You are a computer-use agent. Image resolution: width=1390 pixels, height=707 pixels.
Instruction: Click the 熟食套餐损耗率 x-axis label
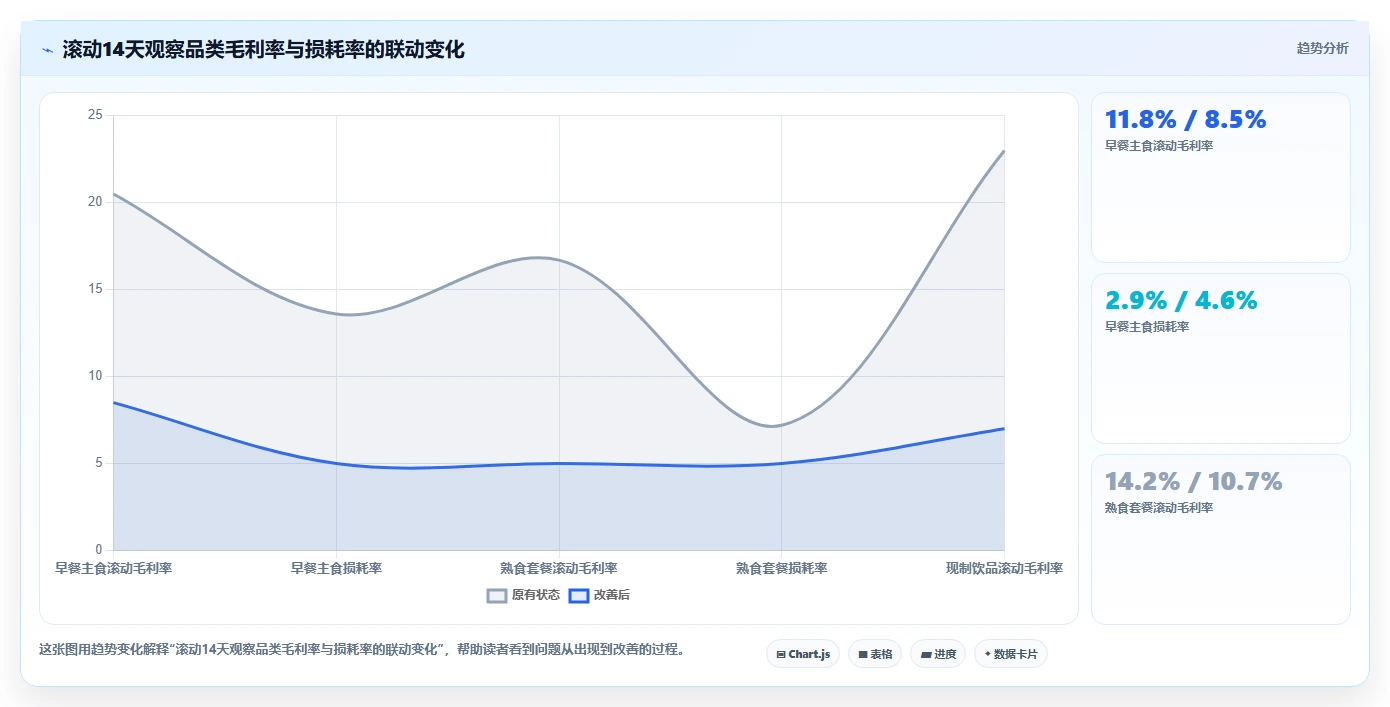[782, 568]
